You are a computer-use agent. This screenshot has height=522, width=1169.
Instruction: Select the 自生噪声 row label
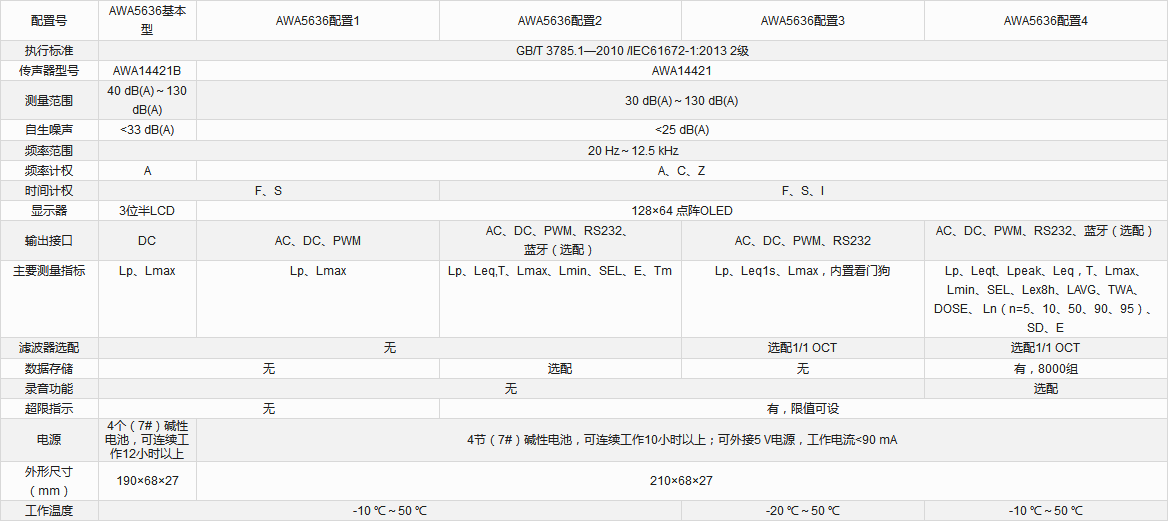point(49,130)
